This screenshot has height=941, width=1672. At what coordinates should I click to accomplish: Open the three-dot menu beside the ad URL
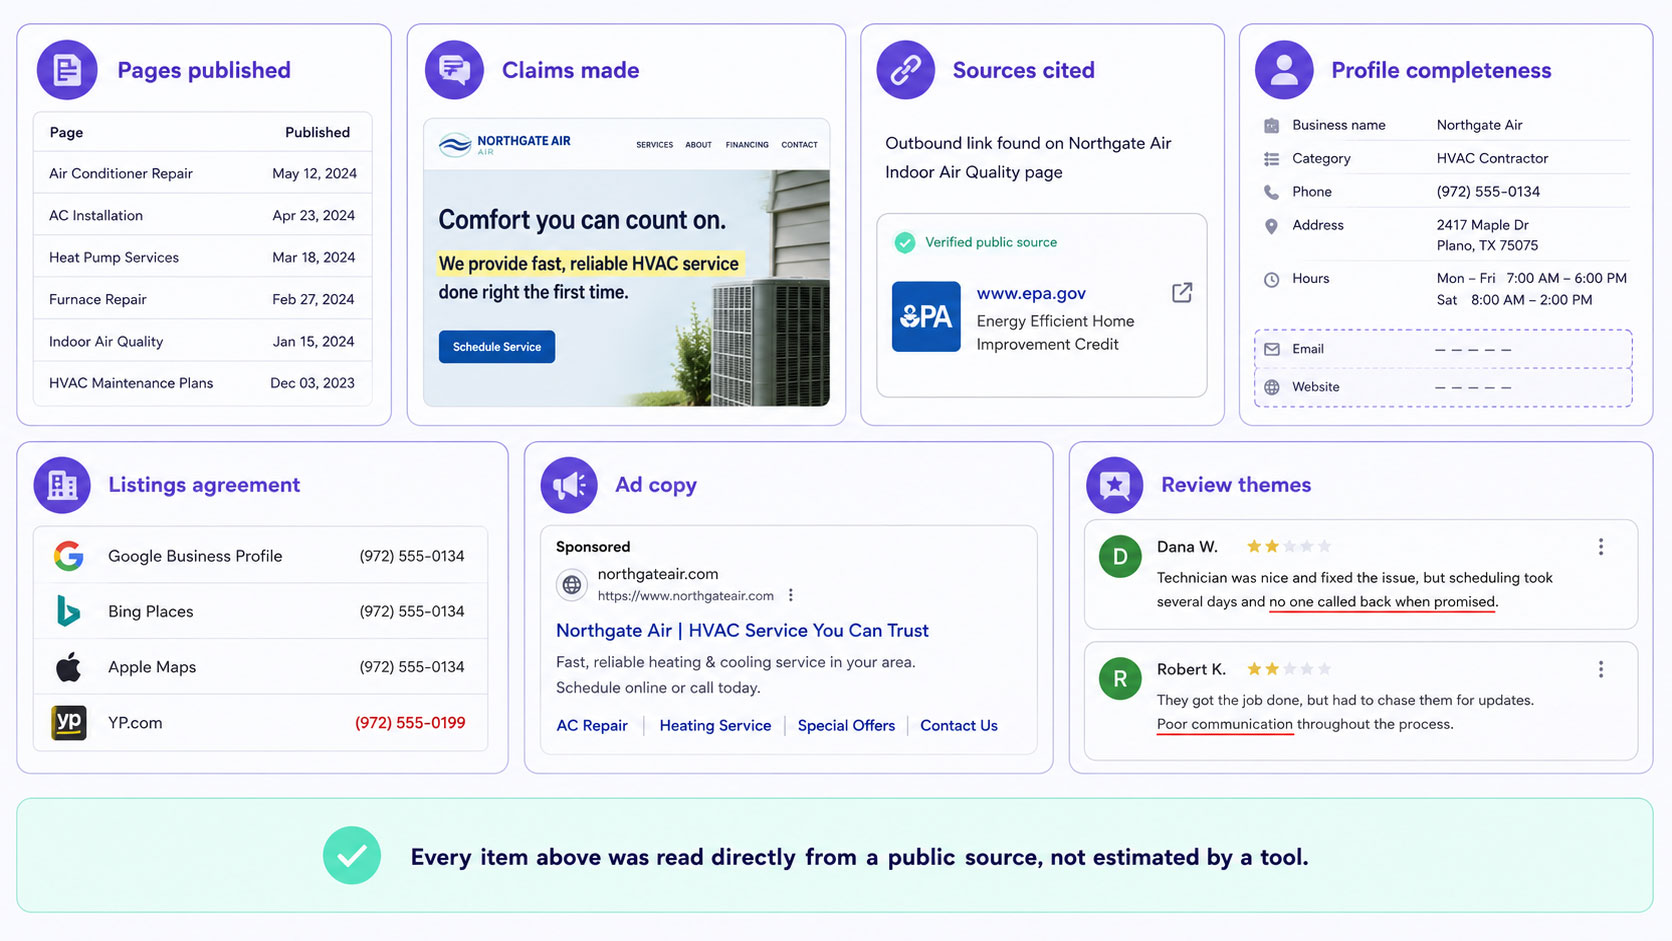791,595
